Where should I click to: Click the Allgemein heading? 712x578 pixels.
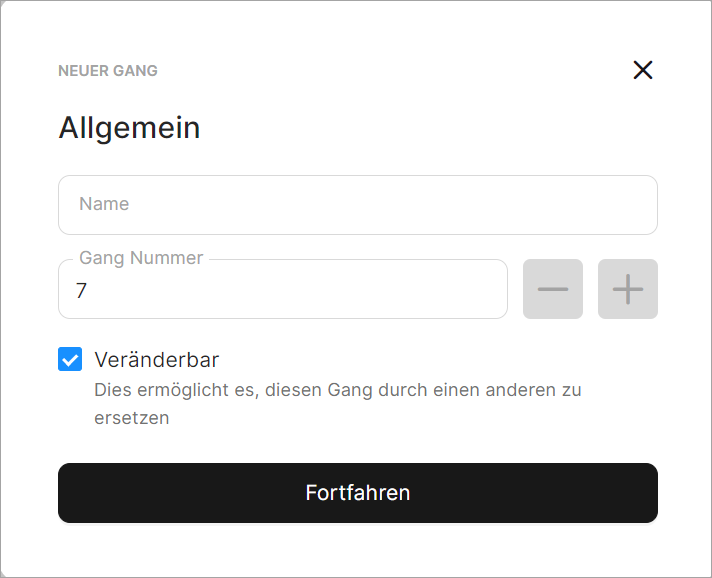pos(129,128)
